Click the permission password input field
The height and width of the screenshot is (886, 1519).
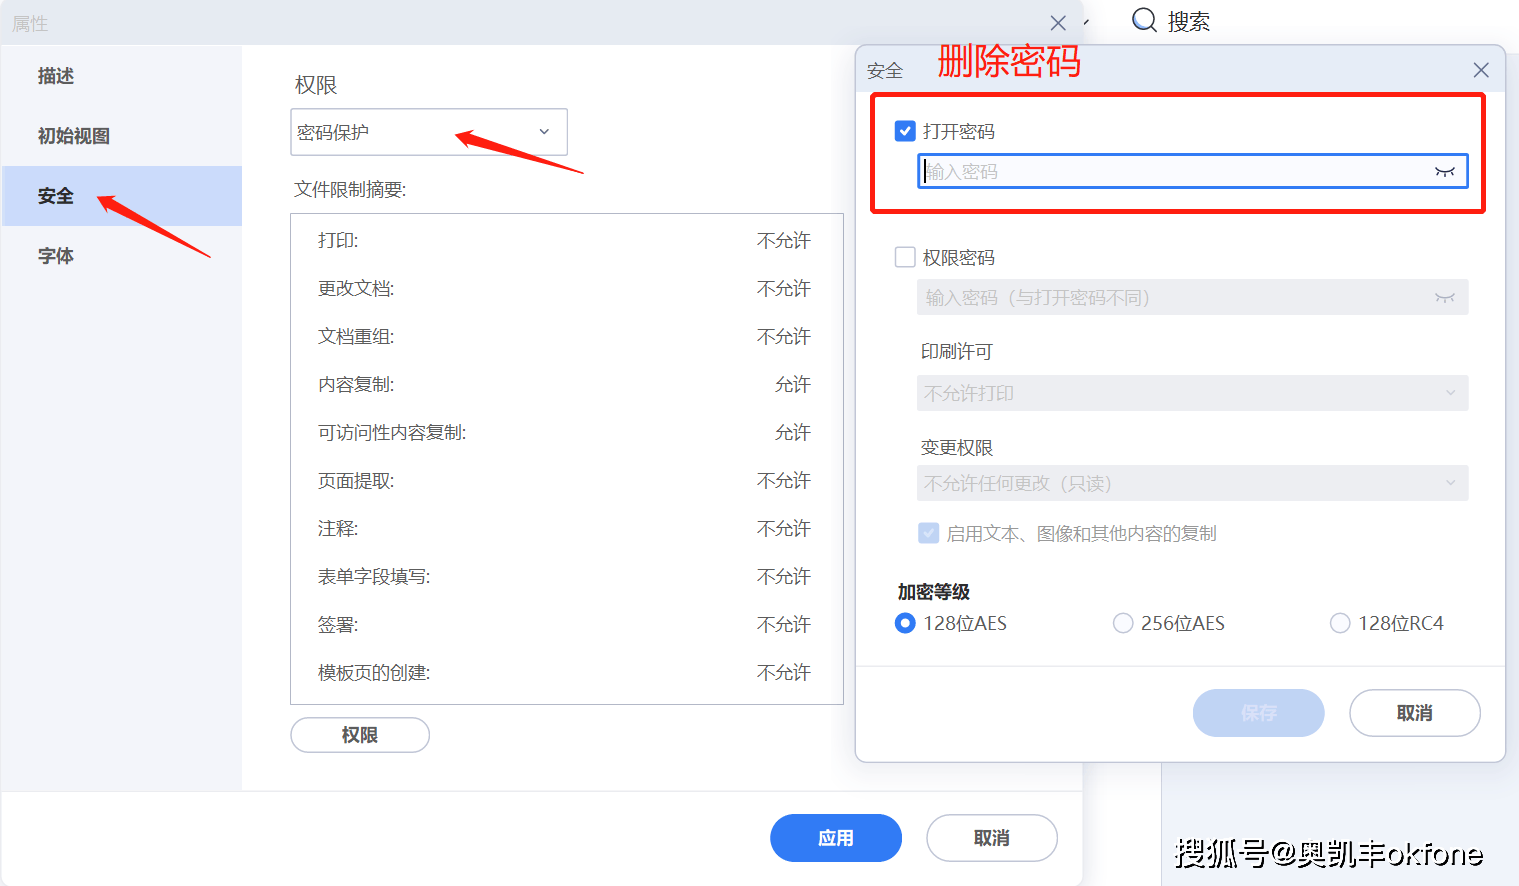coord(1192,297)
